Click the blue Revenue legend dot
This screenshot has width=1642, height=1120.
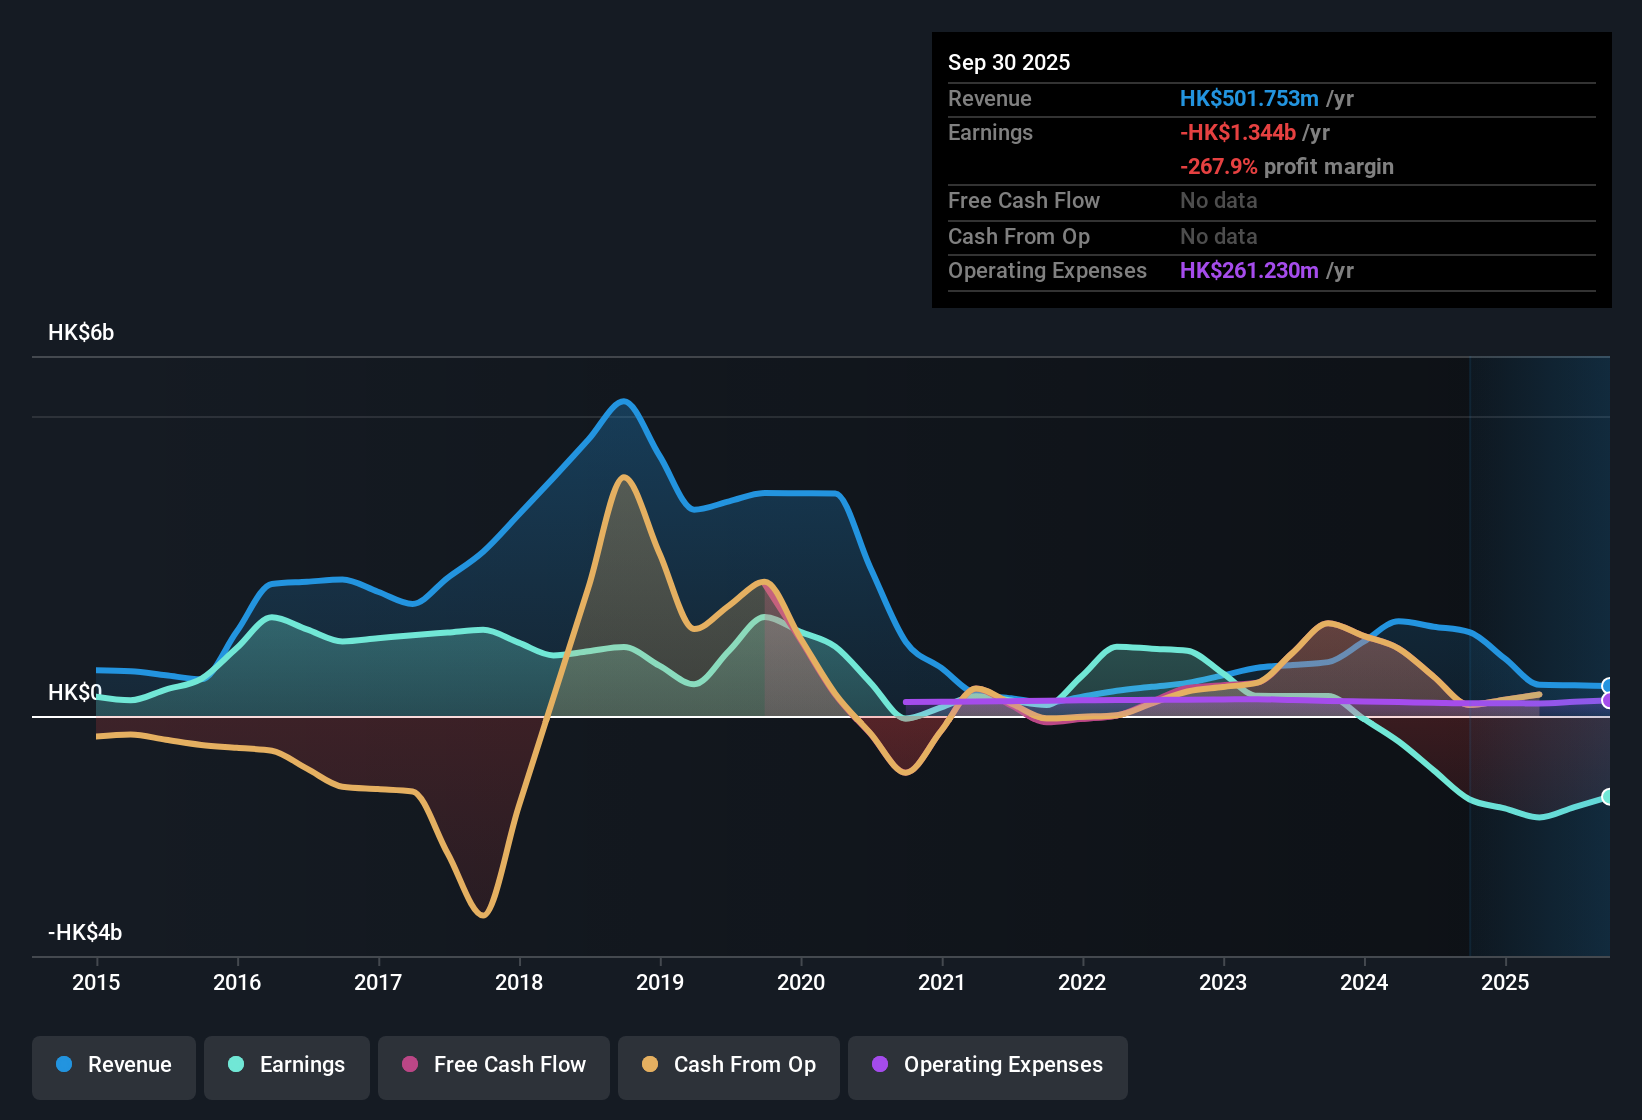(63, 1065)
